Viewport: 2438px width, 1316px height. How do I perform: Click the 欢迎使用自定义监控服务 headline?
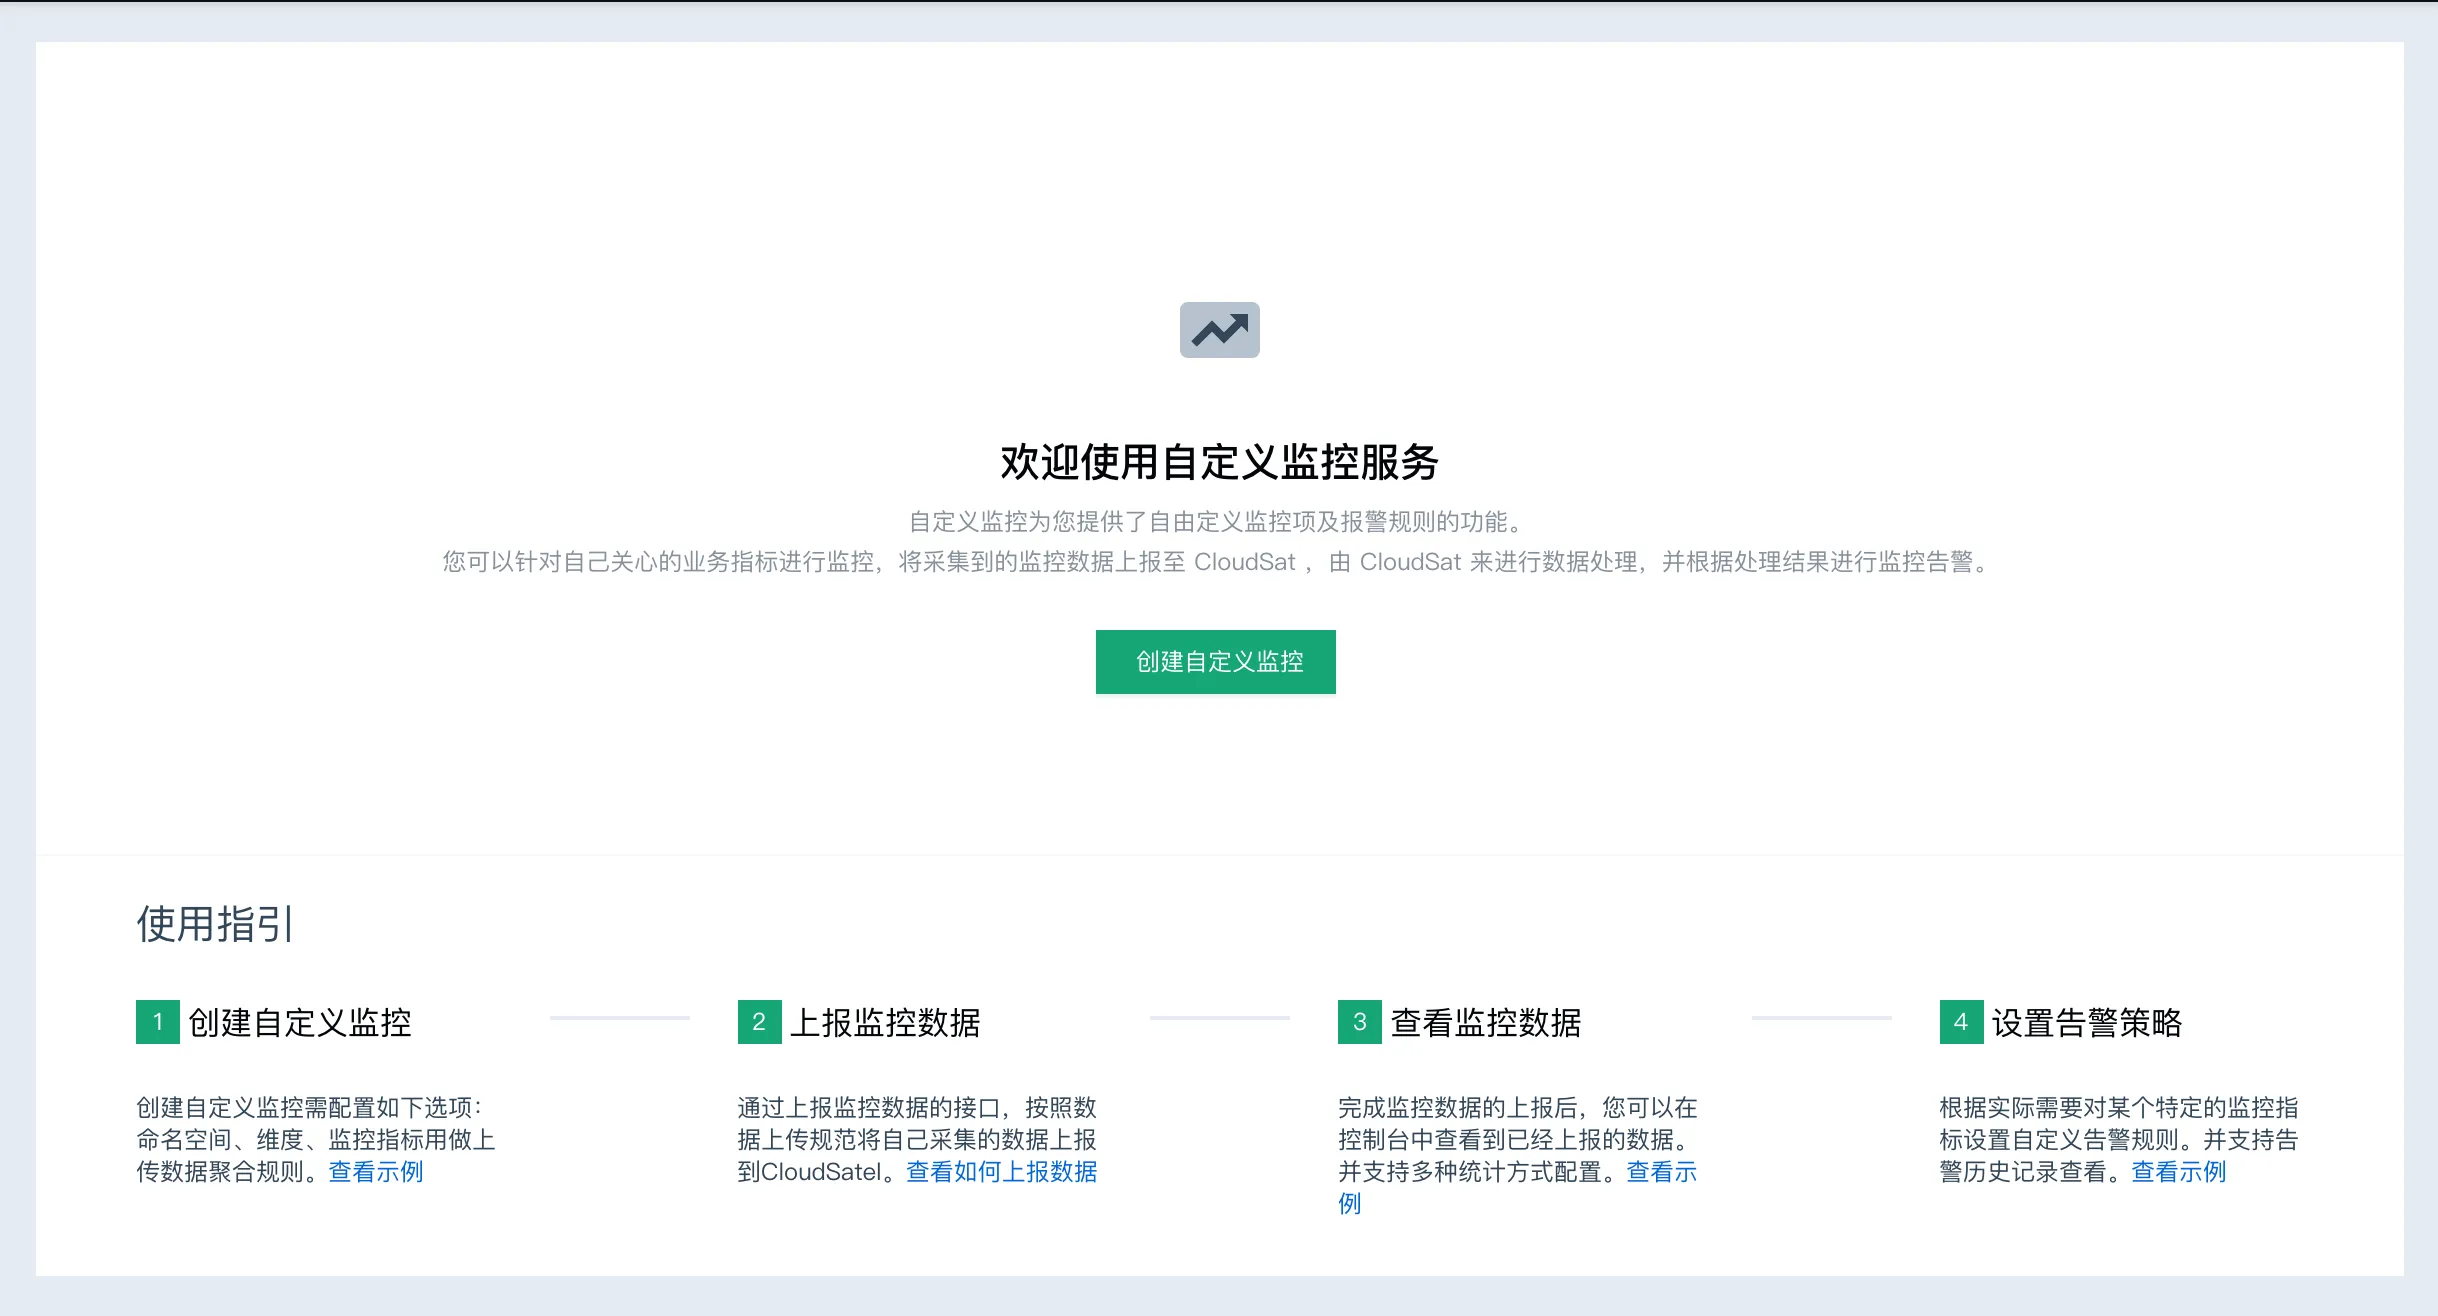coord(1219,463)
